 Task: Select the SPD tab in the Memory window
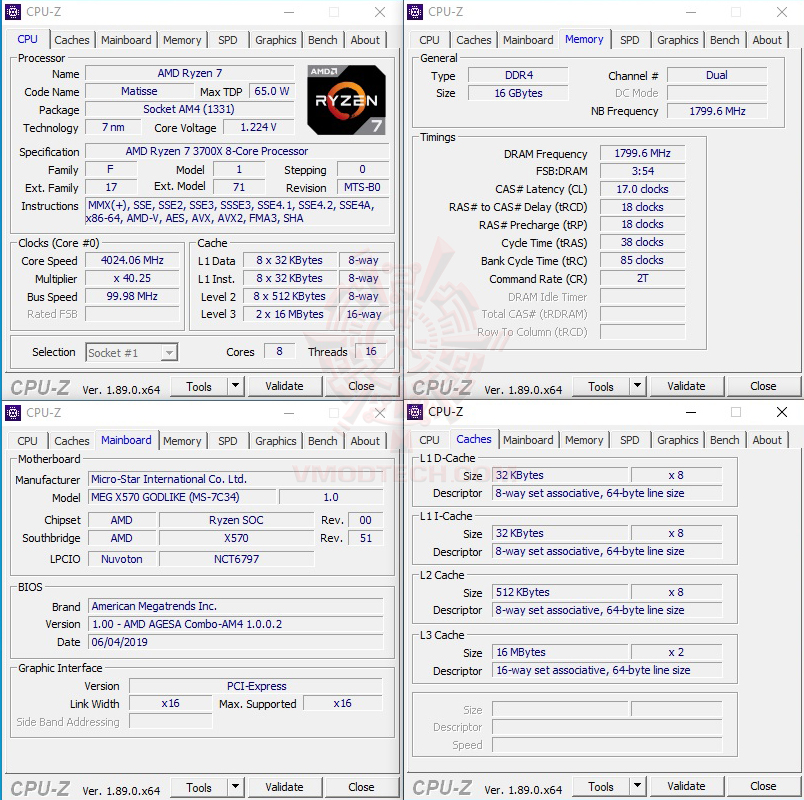click(630, 40)
